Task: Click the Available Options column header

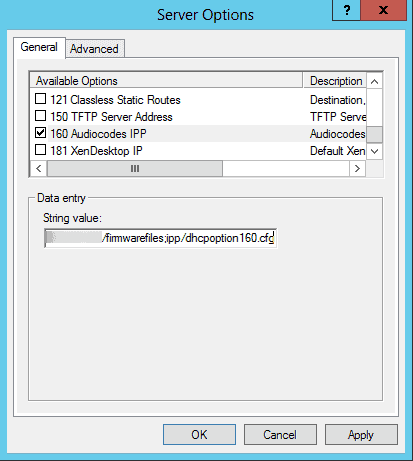Action: (166, 81)
